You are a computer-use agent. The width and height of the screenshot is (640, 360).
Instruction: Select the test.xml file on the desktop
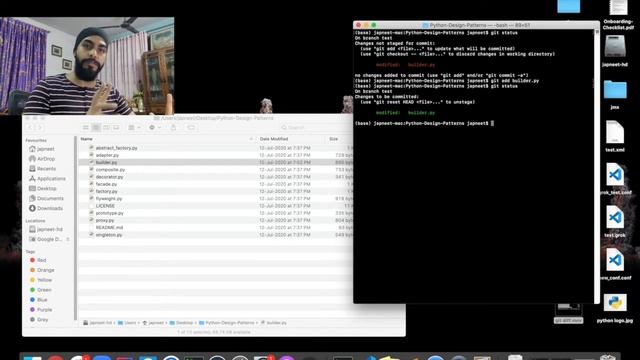[x=615, y=136]
